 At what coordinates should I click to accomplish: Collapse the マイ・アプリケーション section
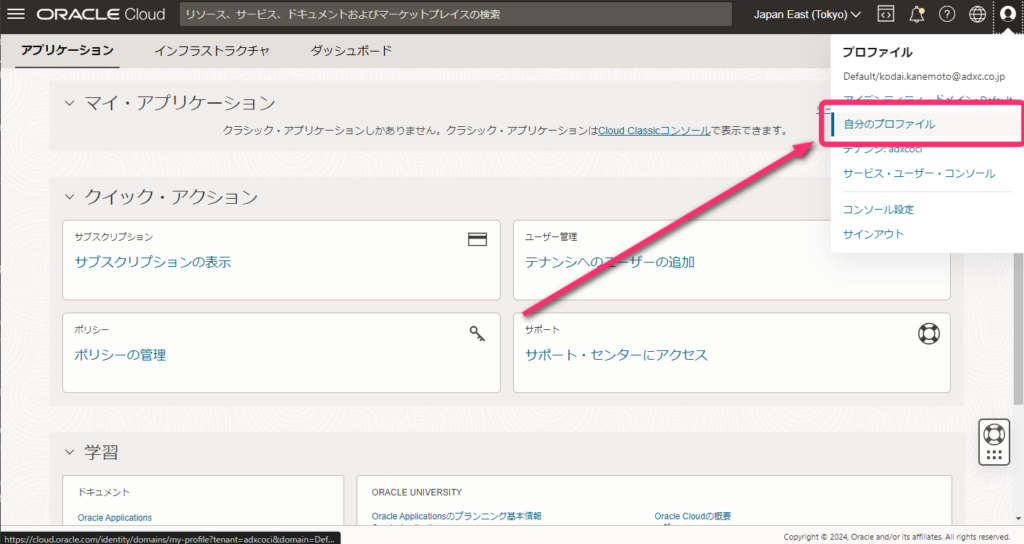click(x=70, y=103)
